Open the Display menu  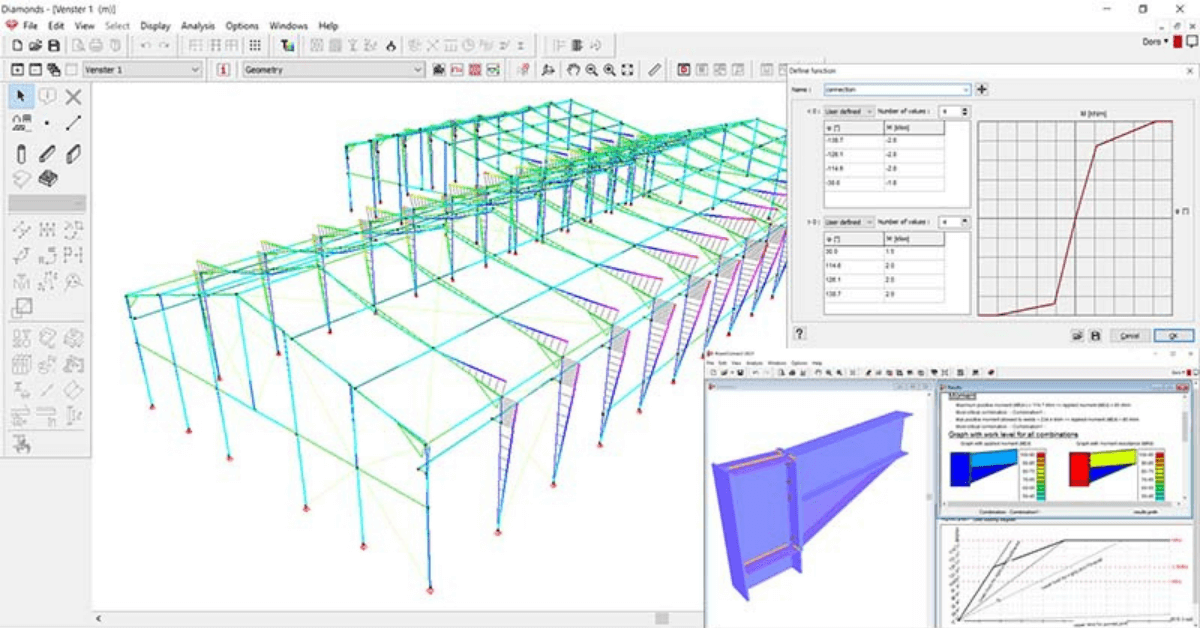155,25
